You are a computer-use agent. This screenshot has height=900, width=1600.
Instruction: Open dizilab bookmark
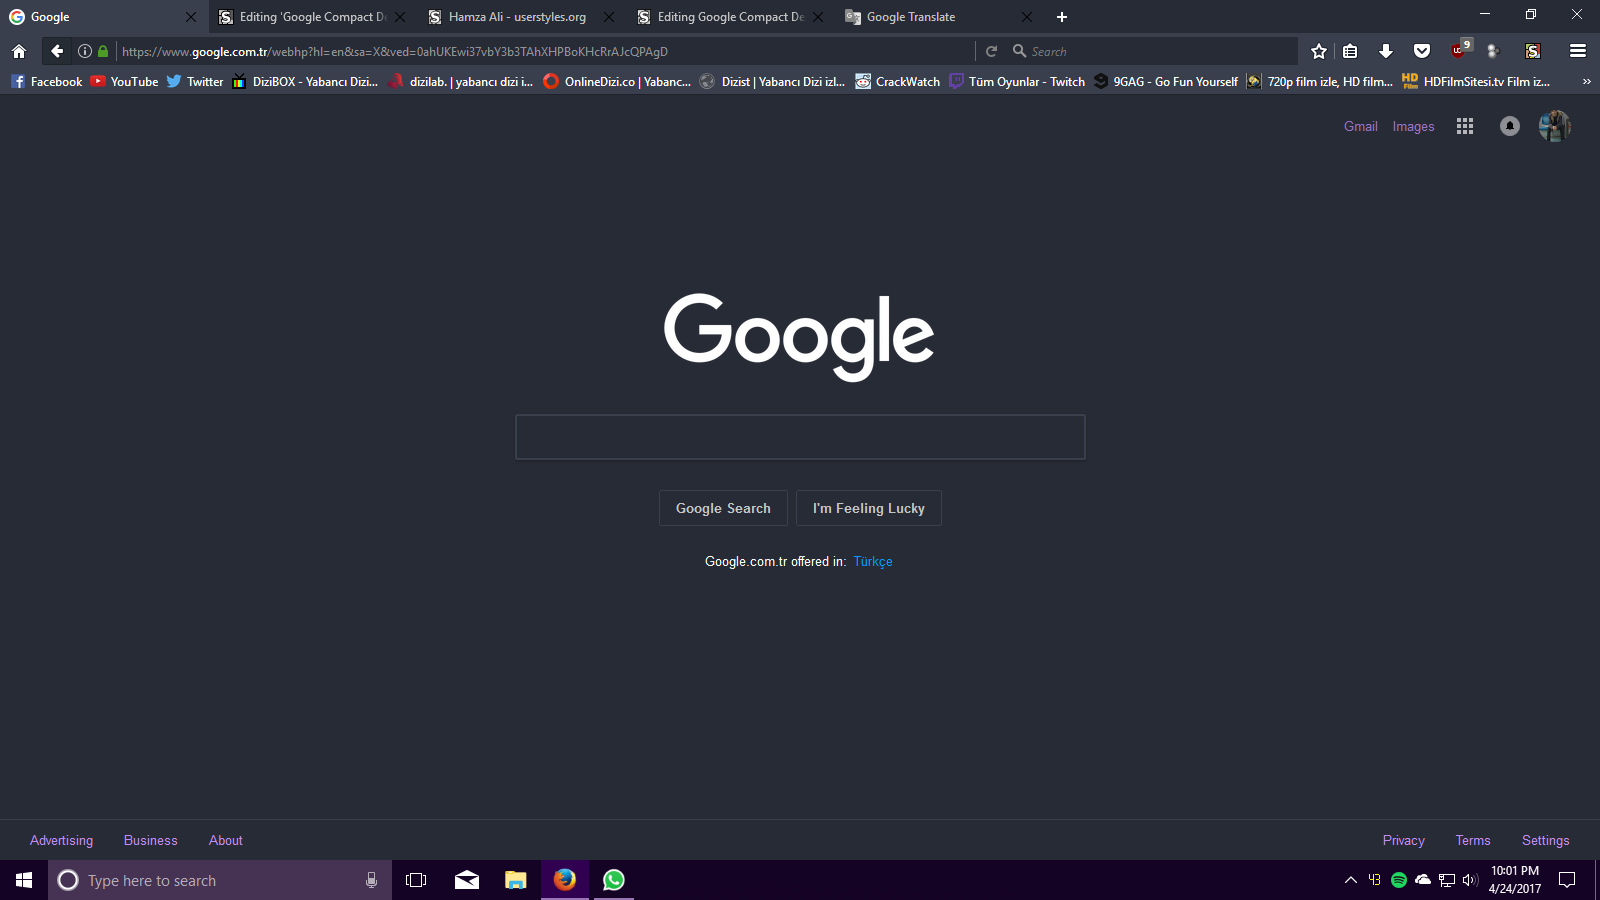[x=461, y=82]
